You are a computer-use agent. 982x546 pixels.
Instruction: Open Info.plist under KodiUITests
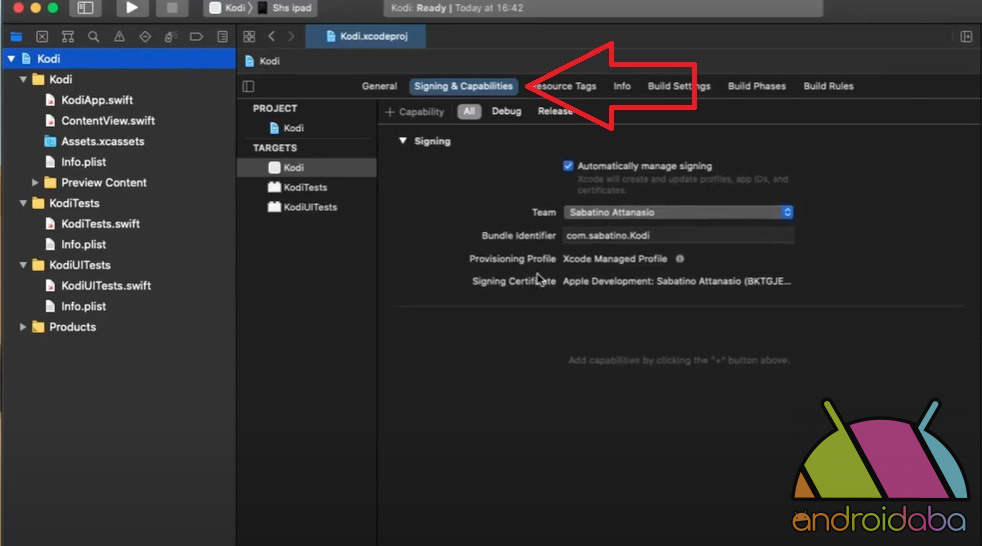[x=83, y=307]
